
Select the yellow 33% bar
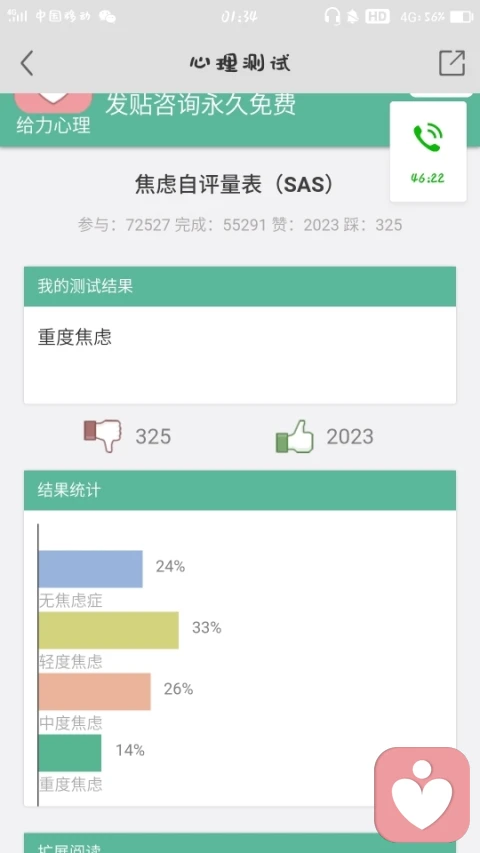(108, 630)
